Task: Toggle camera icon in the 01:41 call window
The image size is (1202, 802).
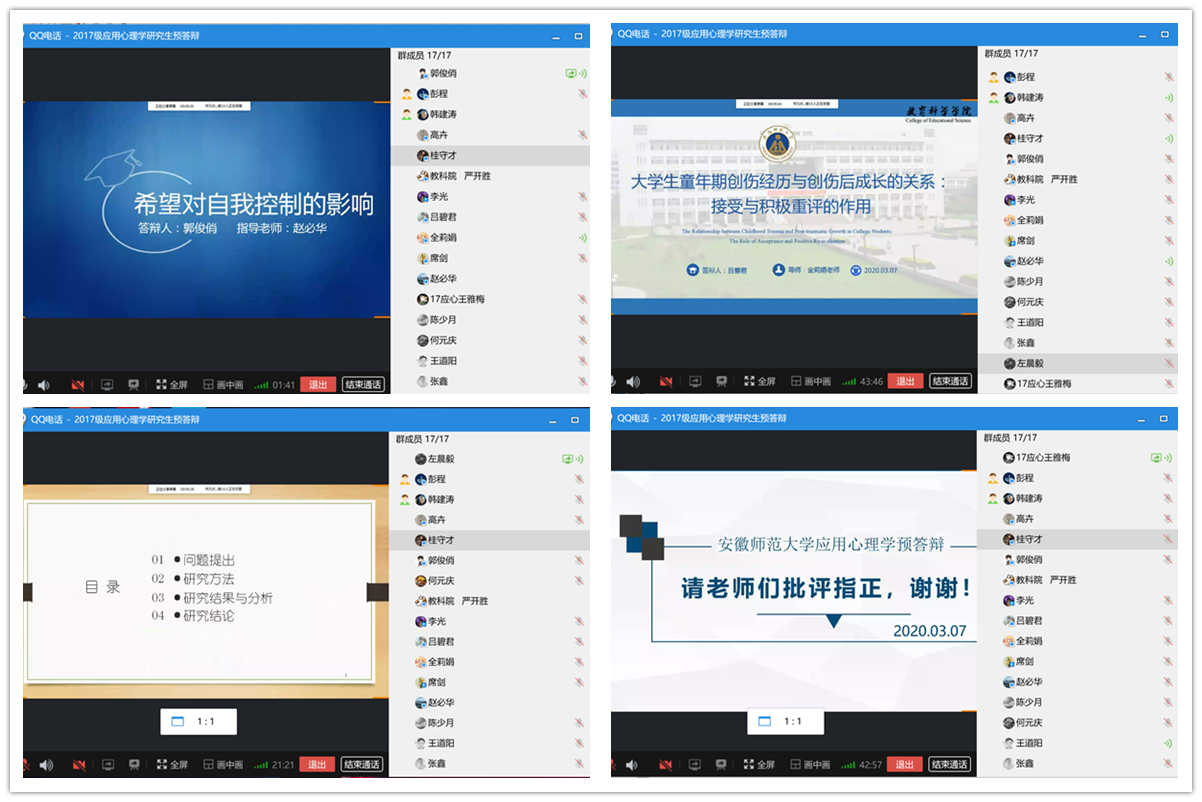Action: tap(77, 384)
